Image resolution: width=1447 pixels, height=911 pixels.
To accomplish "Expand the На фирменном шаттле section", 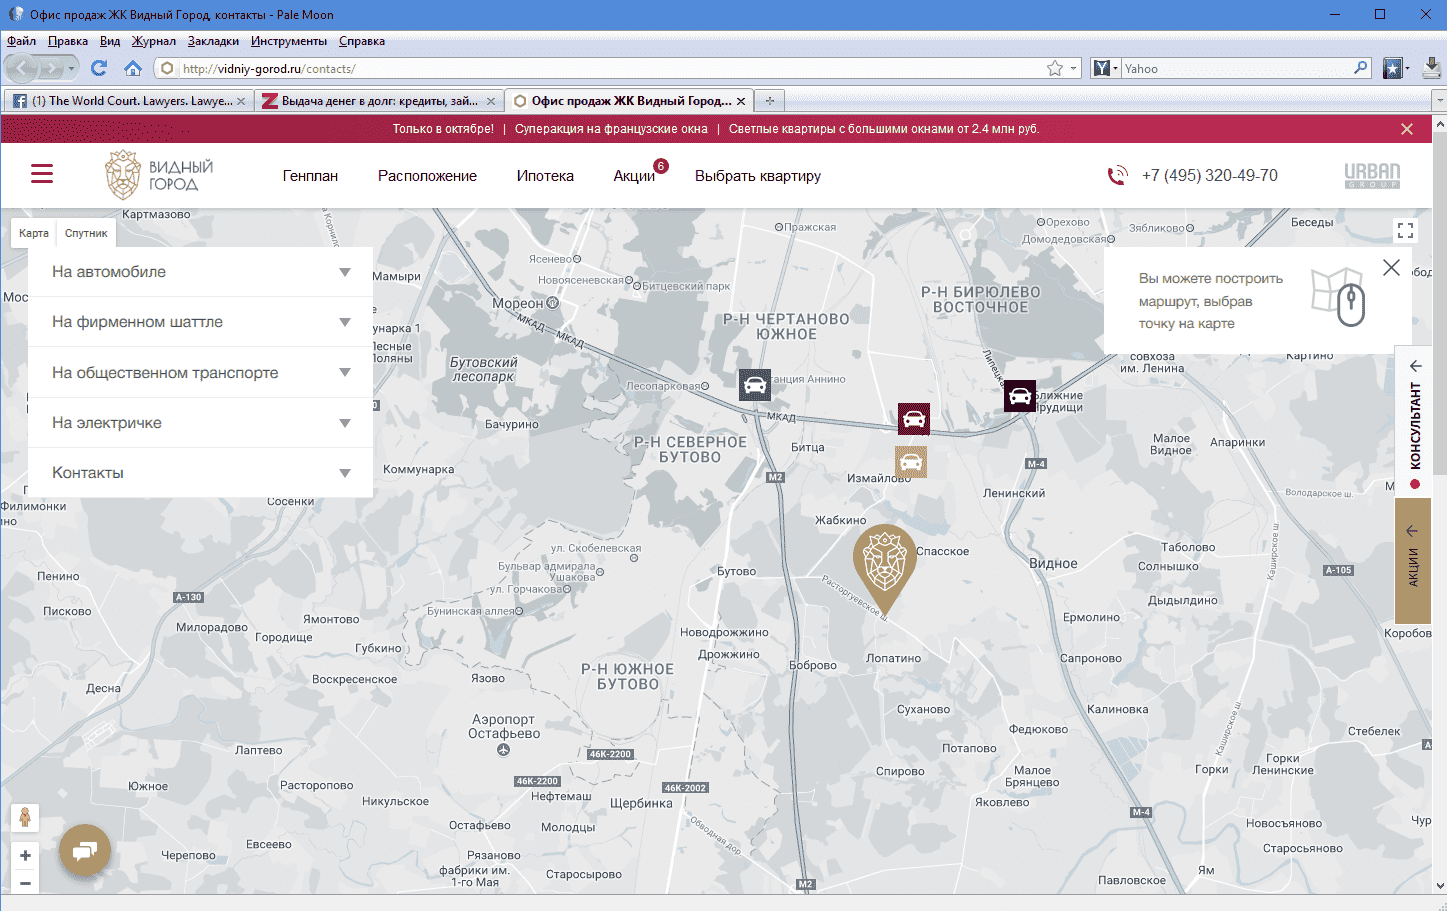I will [200, 322].
